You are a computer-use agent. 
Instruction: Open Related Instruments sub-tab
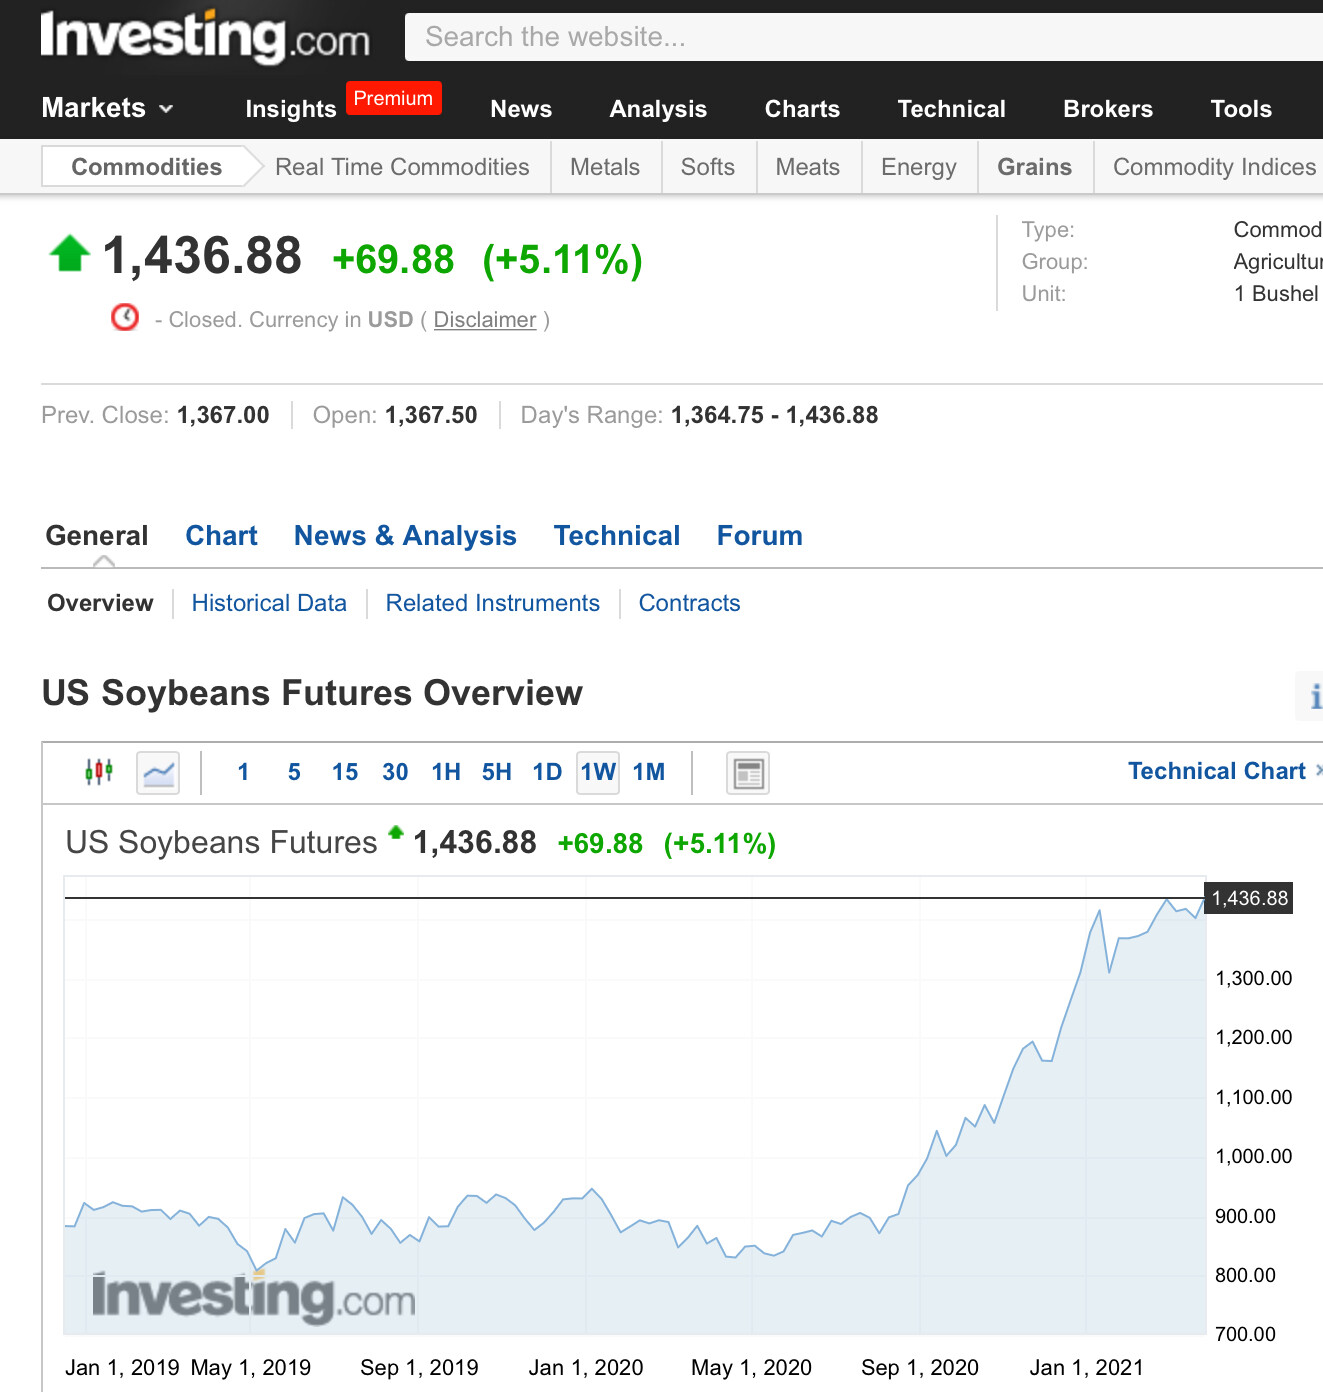coord(493,603)
